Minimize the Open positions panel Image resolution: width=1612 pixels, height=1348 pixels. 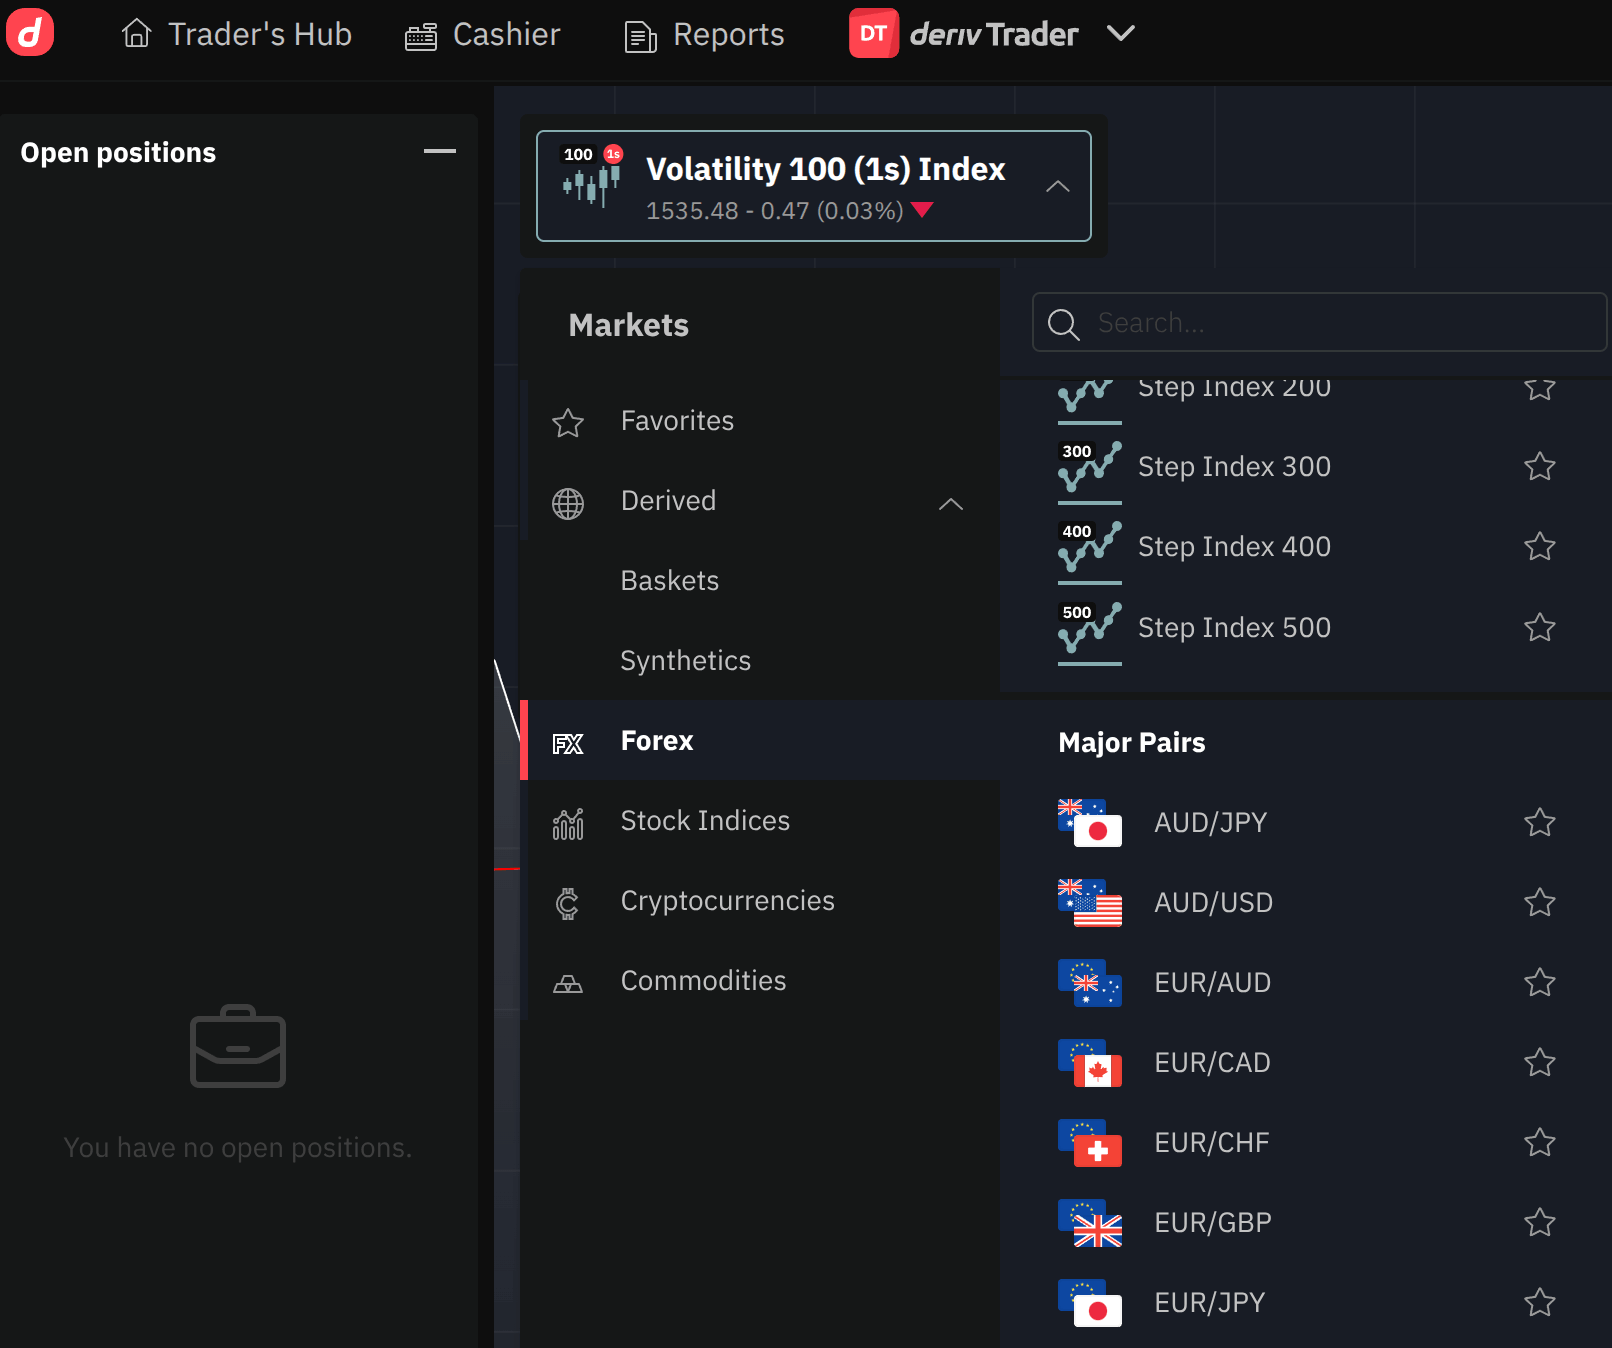coord(439,151)
